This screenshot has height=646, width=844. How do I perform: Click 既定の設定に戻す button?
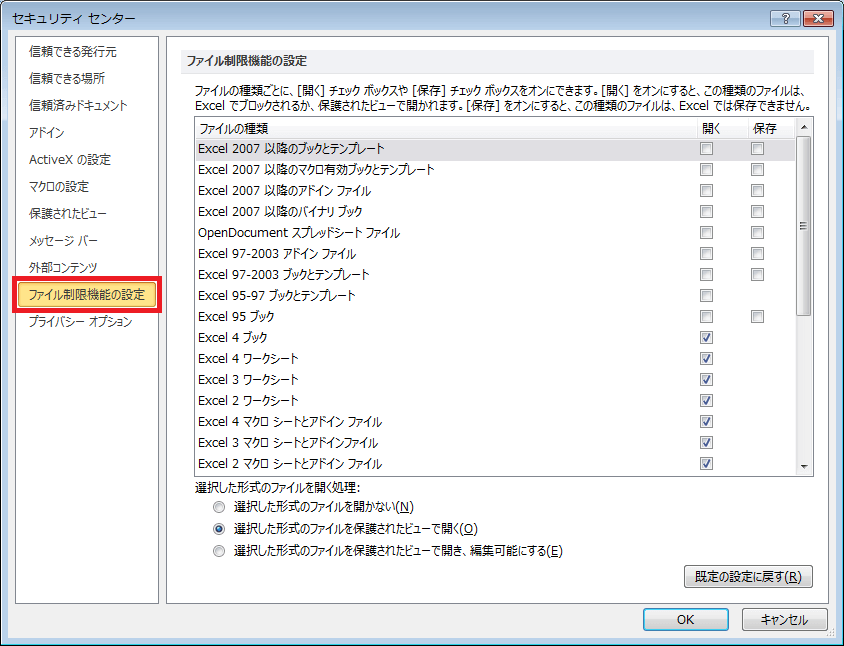click(x=748, y=577)
